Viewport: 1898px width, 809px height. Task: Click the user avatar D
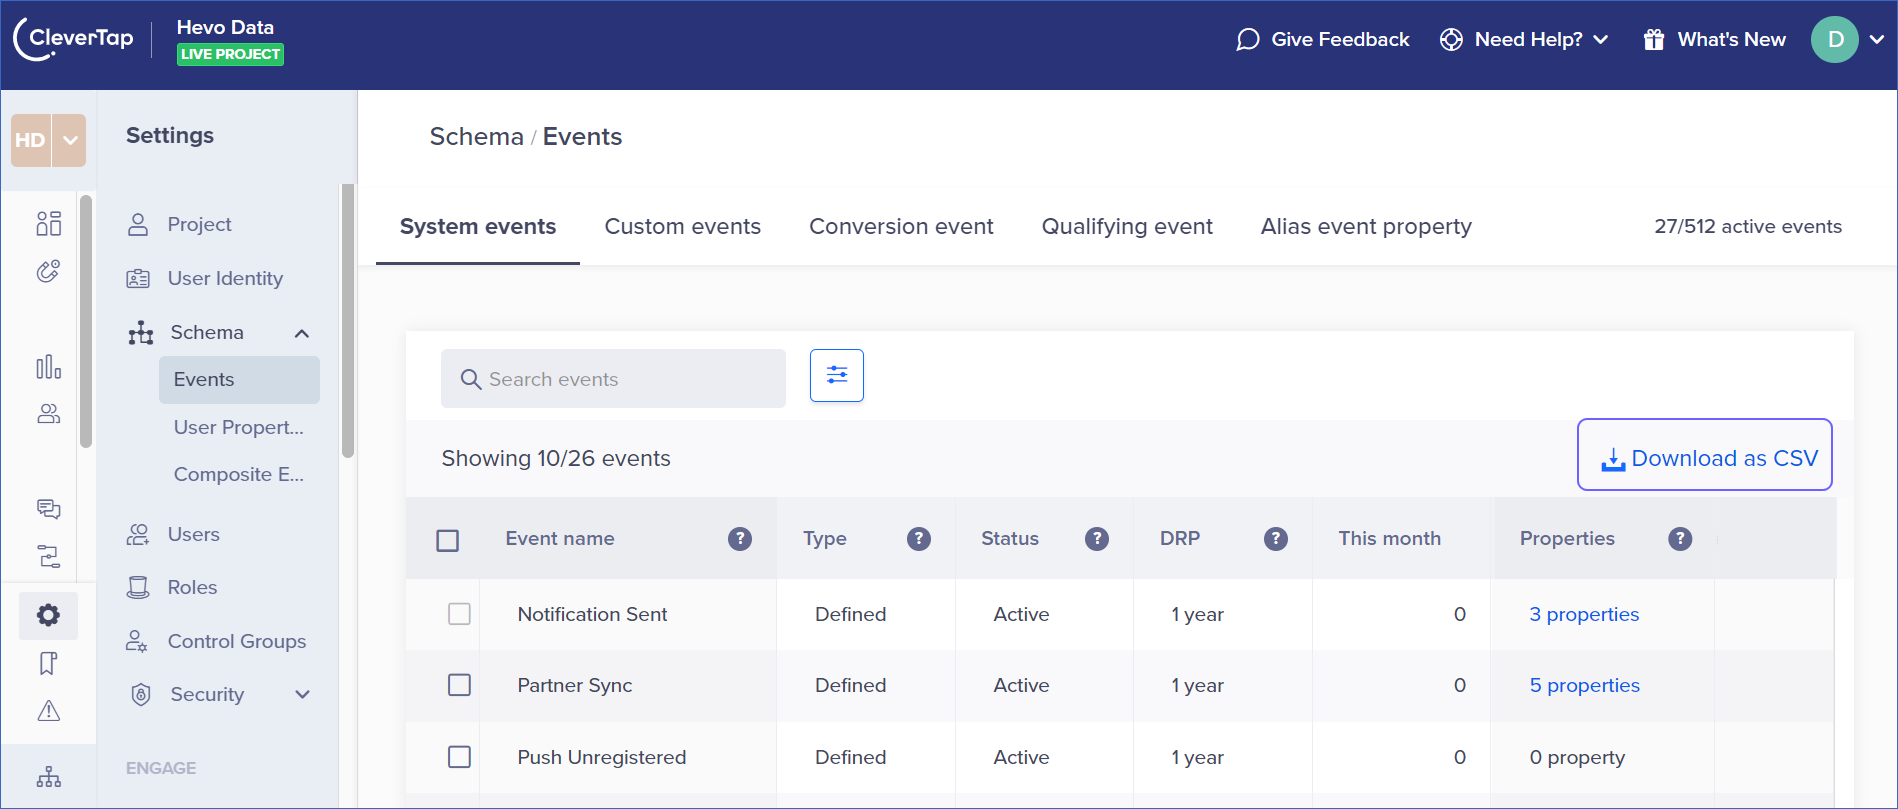tap(1835, 40)
